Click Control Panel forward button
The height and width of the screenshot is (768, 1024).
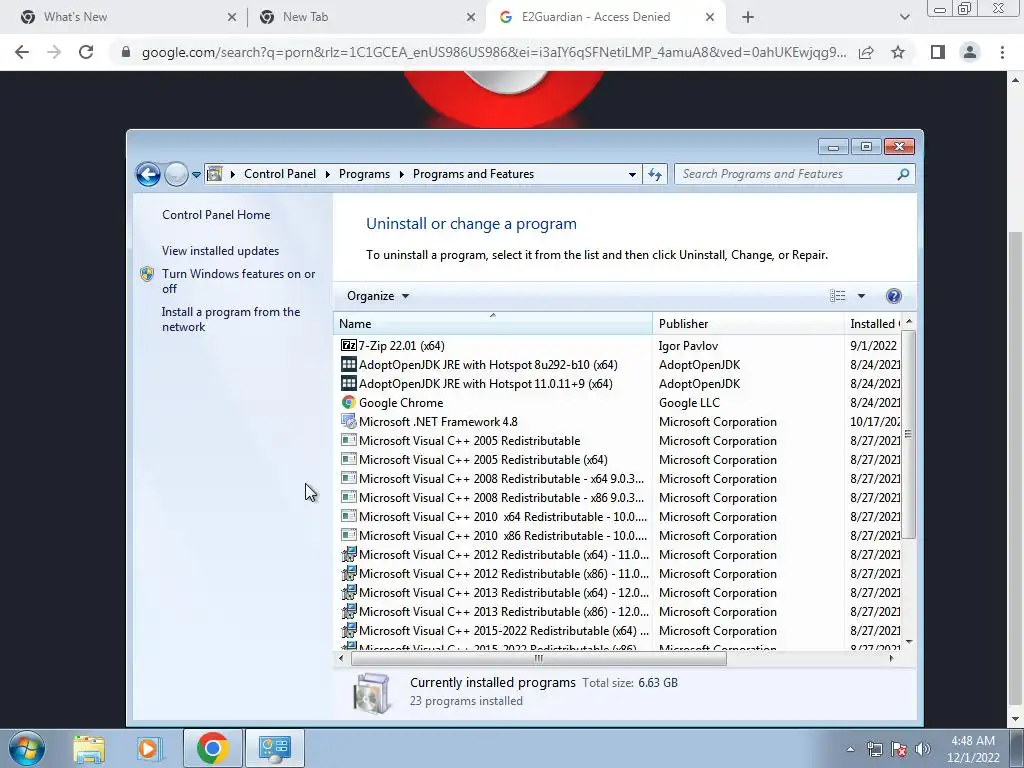[x=176, y=174]
